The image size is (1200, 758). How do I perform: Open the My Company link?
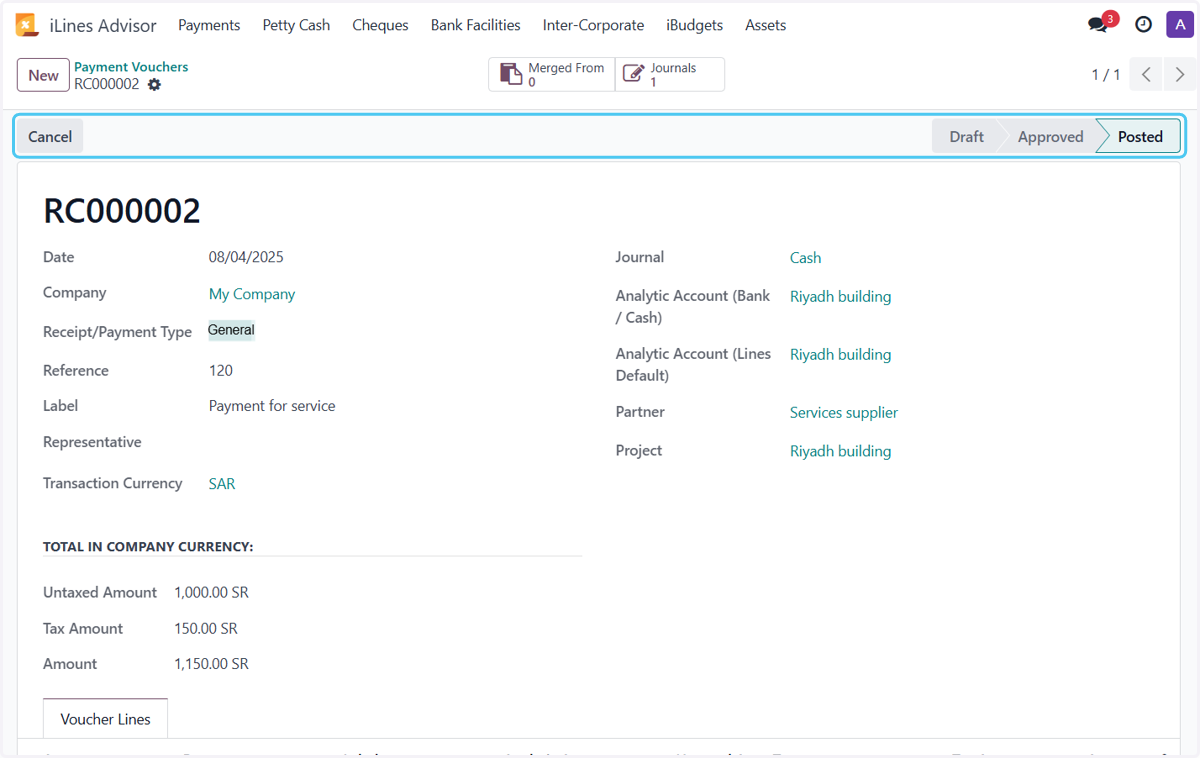pyautogui.click(x=252, y=294)
